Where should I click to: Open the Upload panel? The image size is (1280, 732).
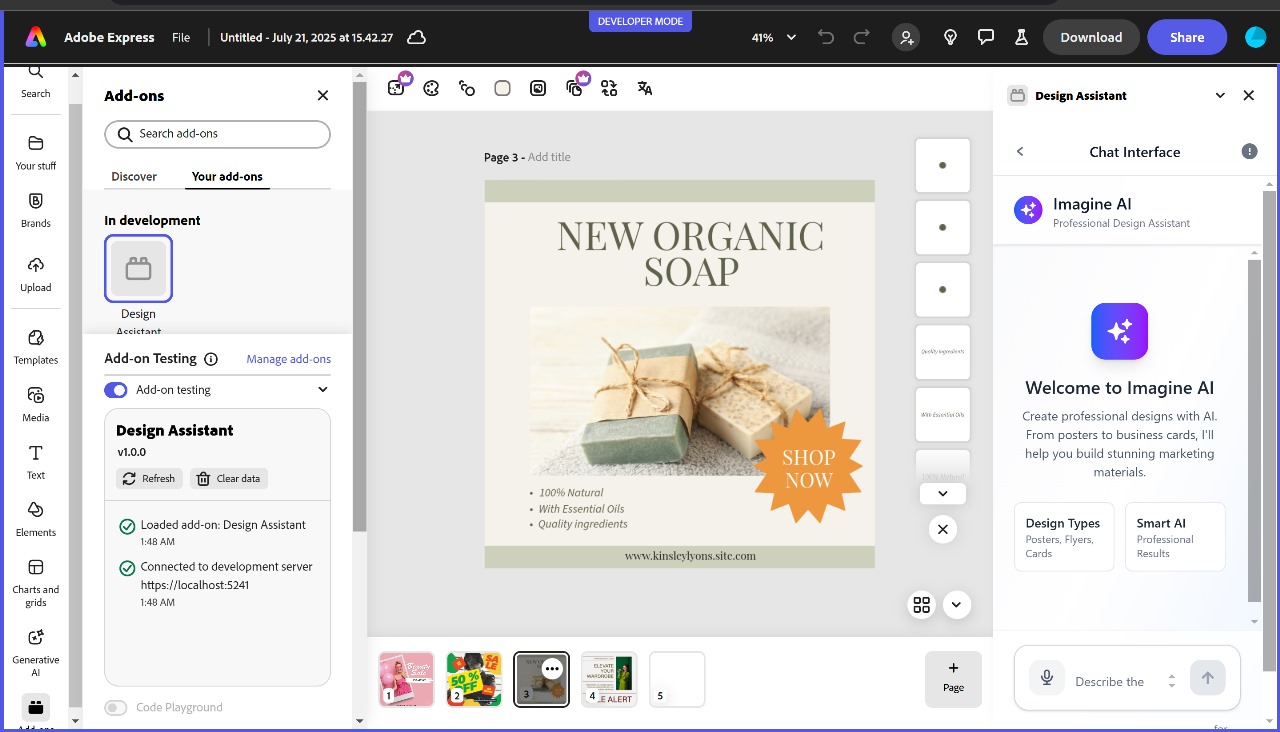[36, 274]
